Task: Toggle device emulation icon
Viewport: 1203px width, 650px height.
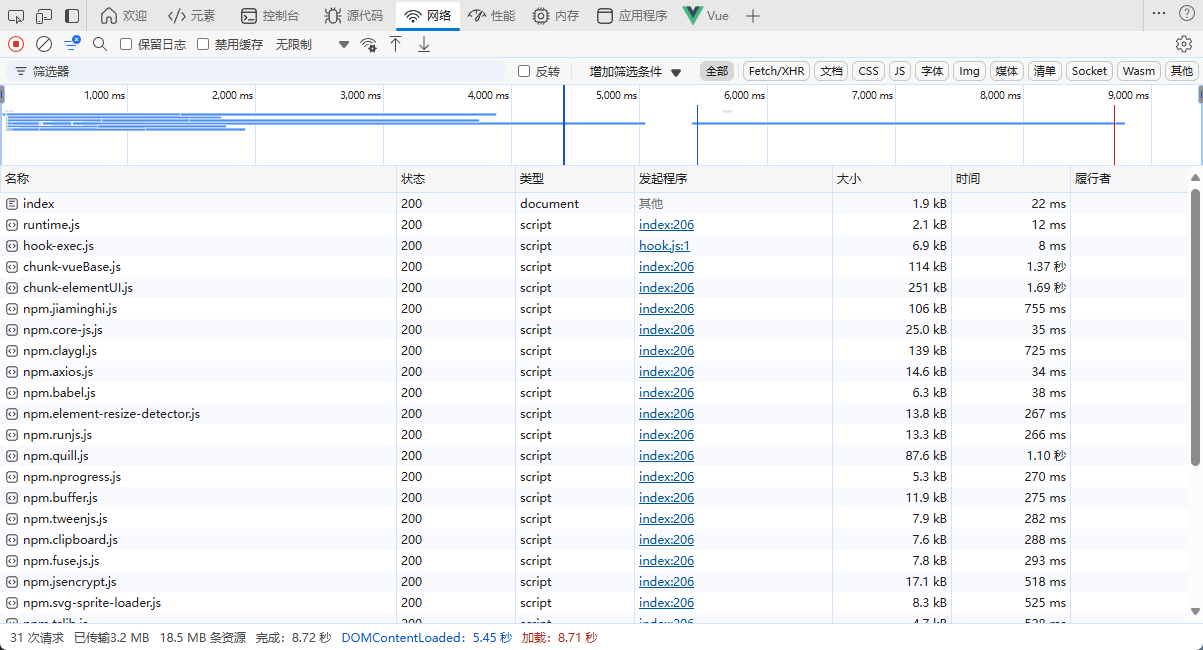Action: pyautogui.click(x=44, y=16)
